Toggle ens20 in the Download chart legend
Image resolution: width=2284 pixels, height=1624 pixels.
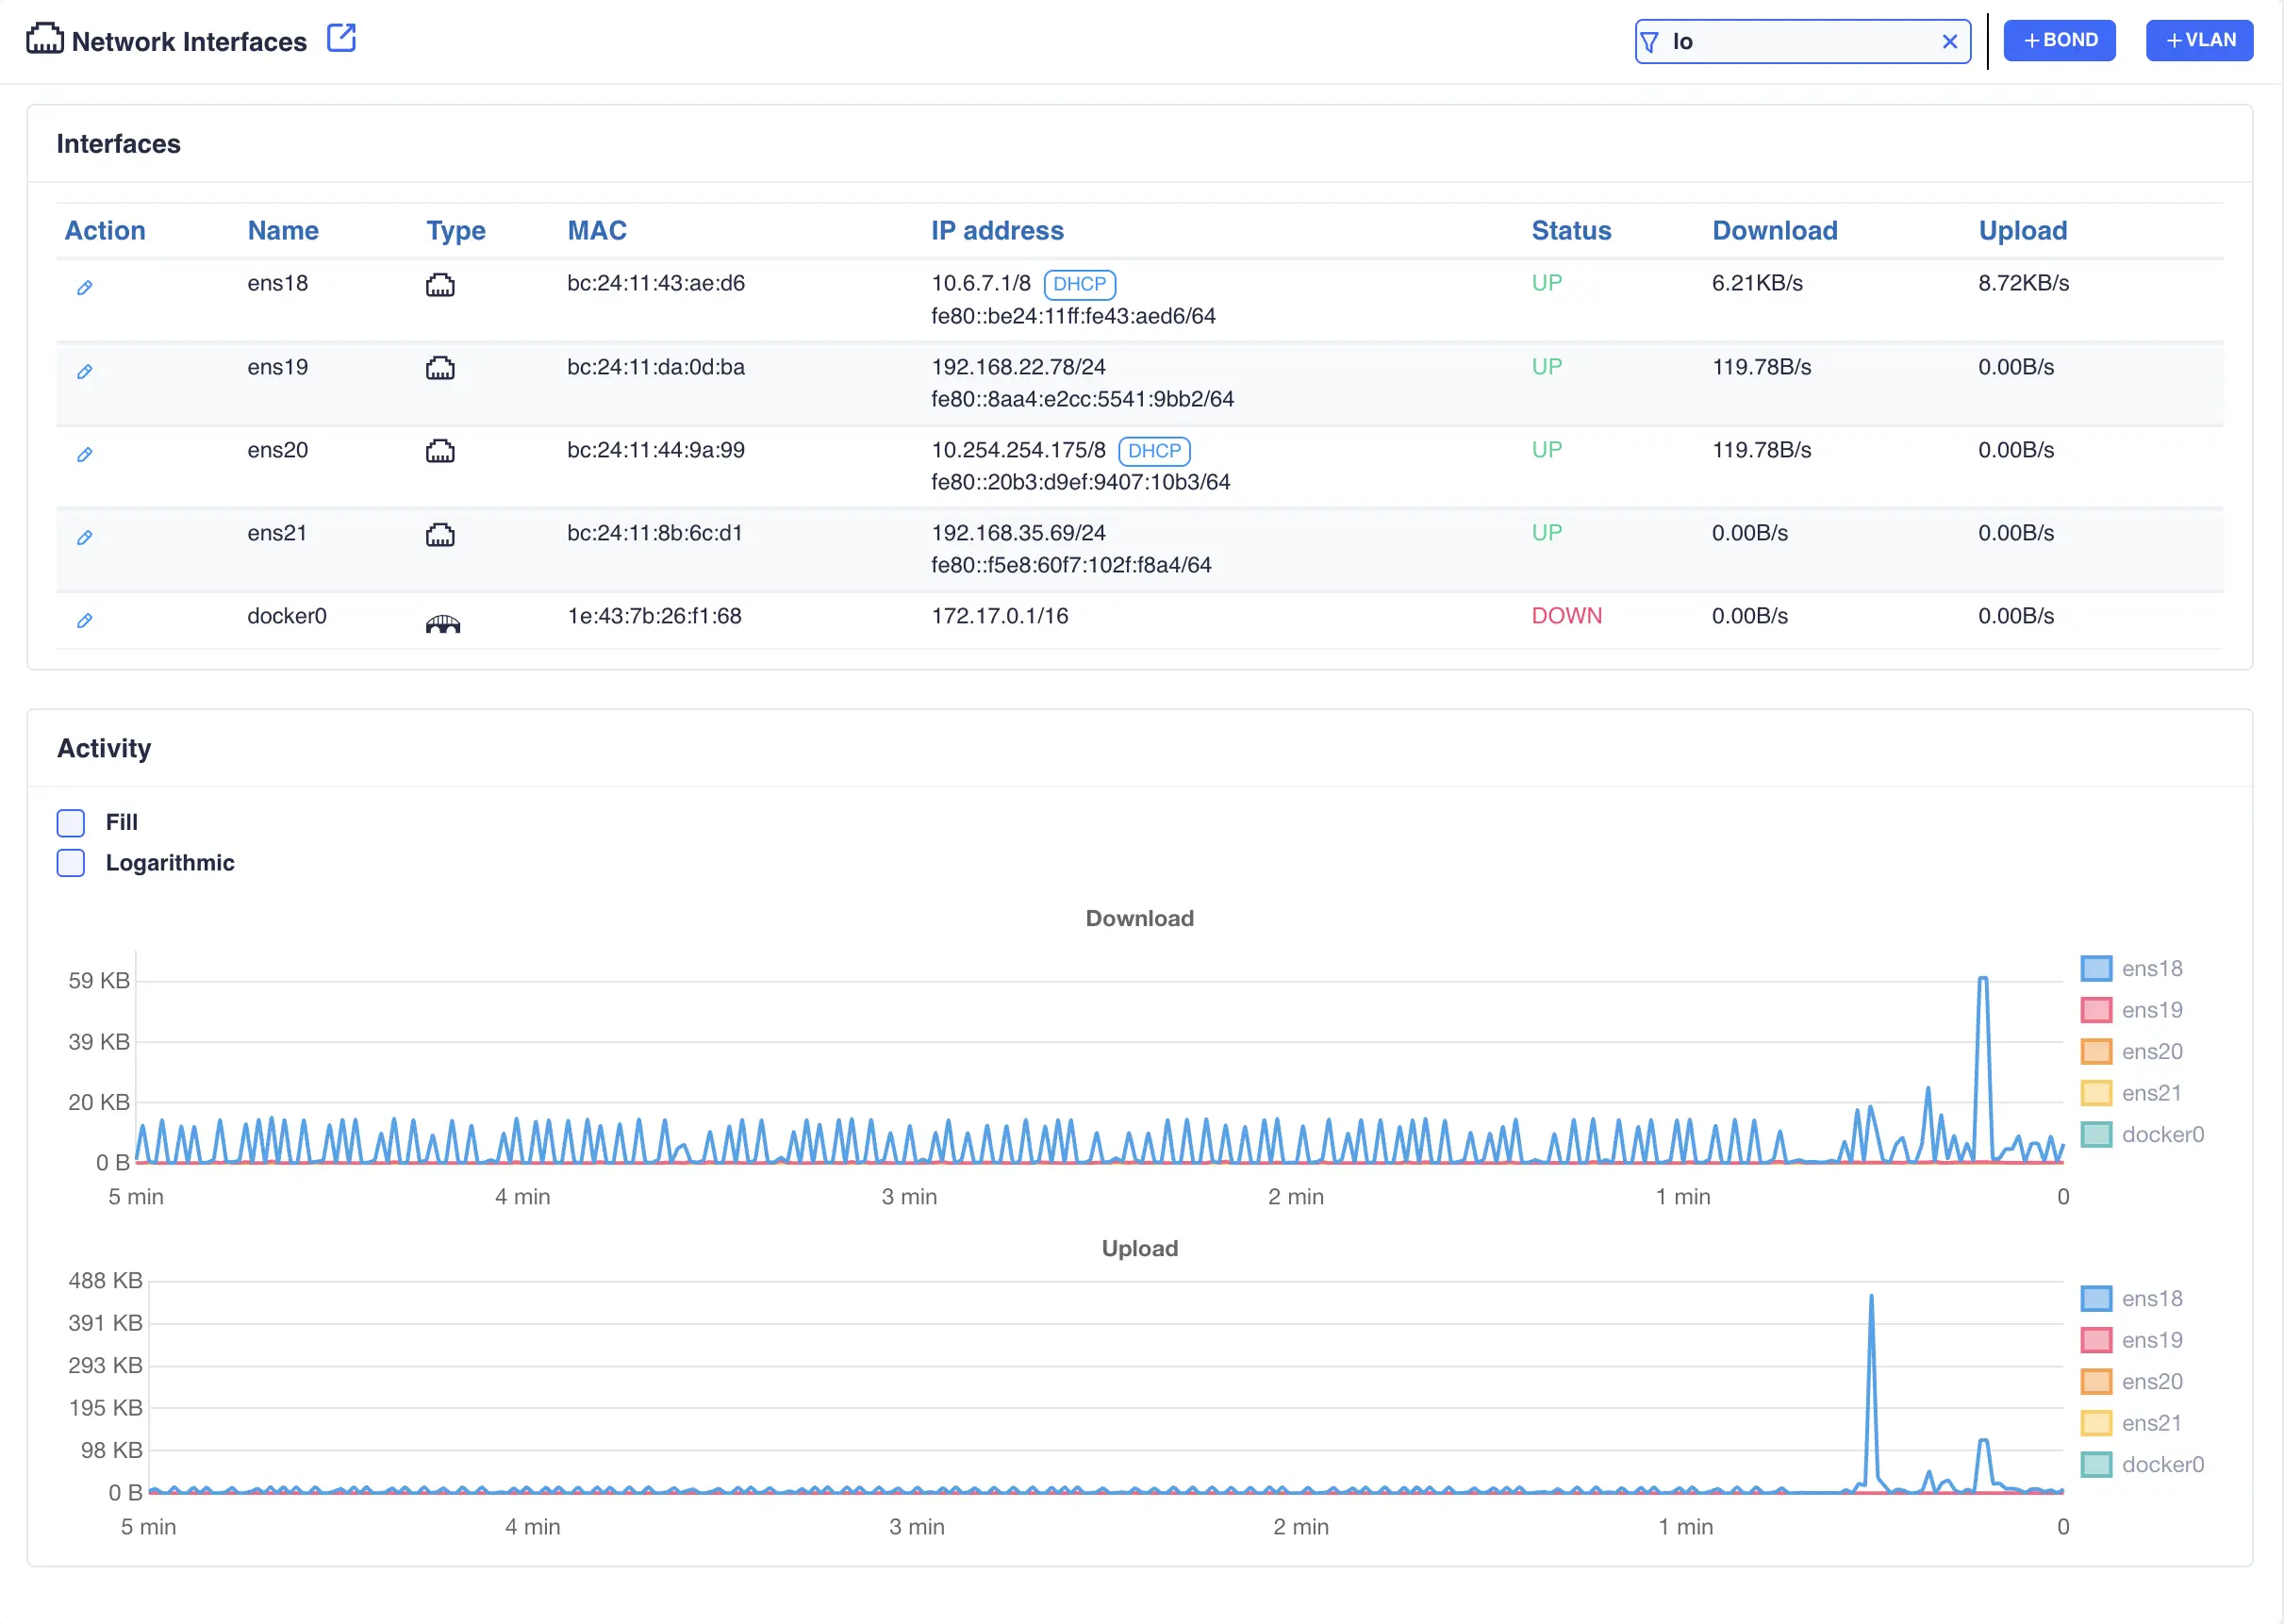click(x=2131, y=1052)
